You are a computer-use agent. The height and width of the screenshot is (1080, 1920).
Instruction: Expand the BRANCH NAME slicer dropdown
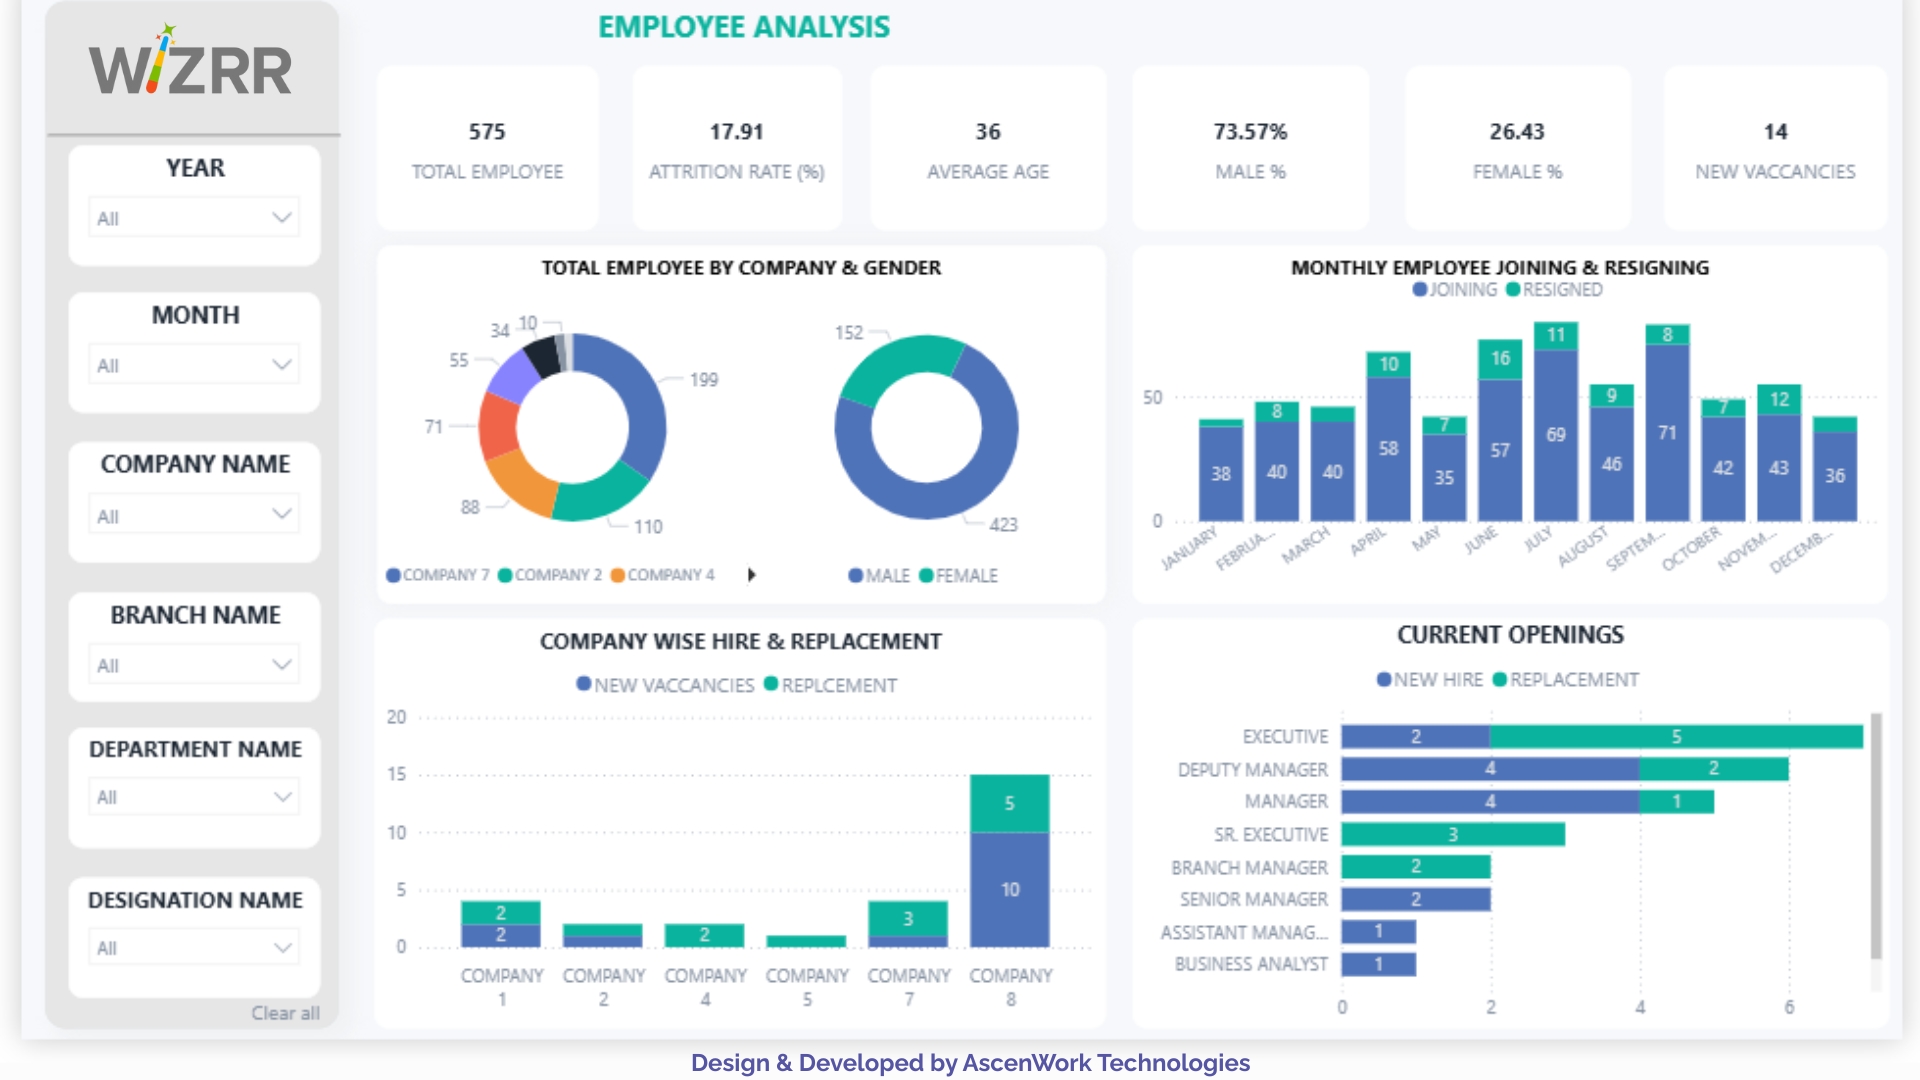pos(194,665)
